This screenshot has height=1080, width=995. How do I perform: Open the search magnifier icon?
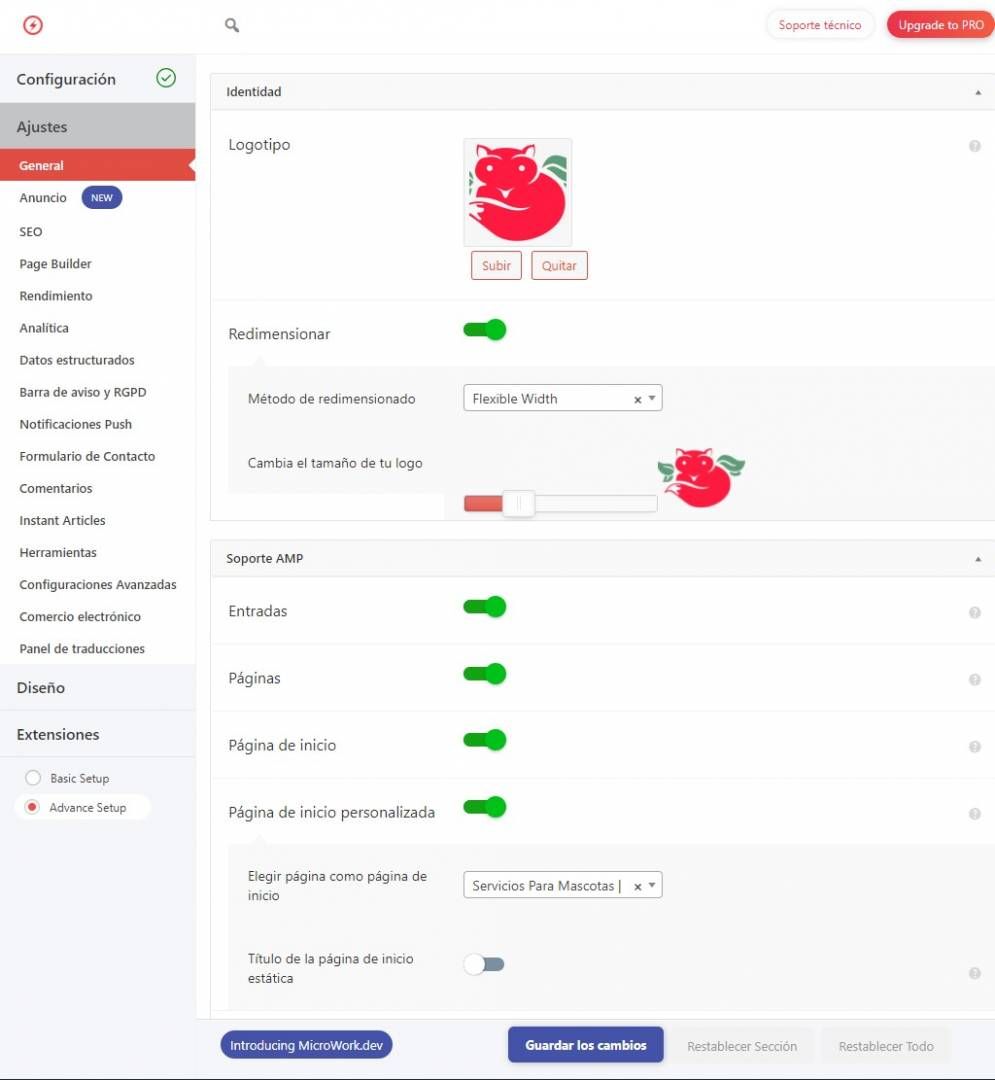click(232, 25)
